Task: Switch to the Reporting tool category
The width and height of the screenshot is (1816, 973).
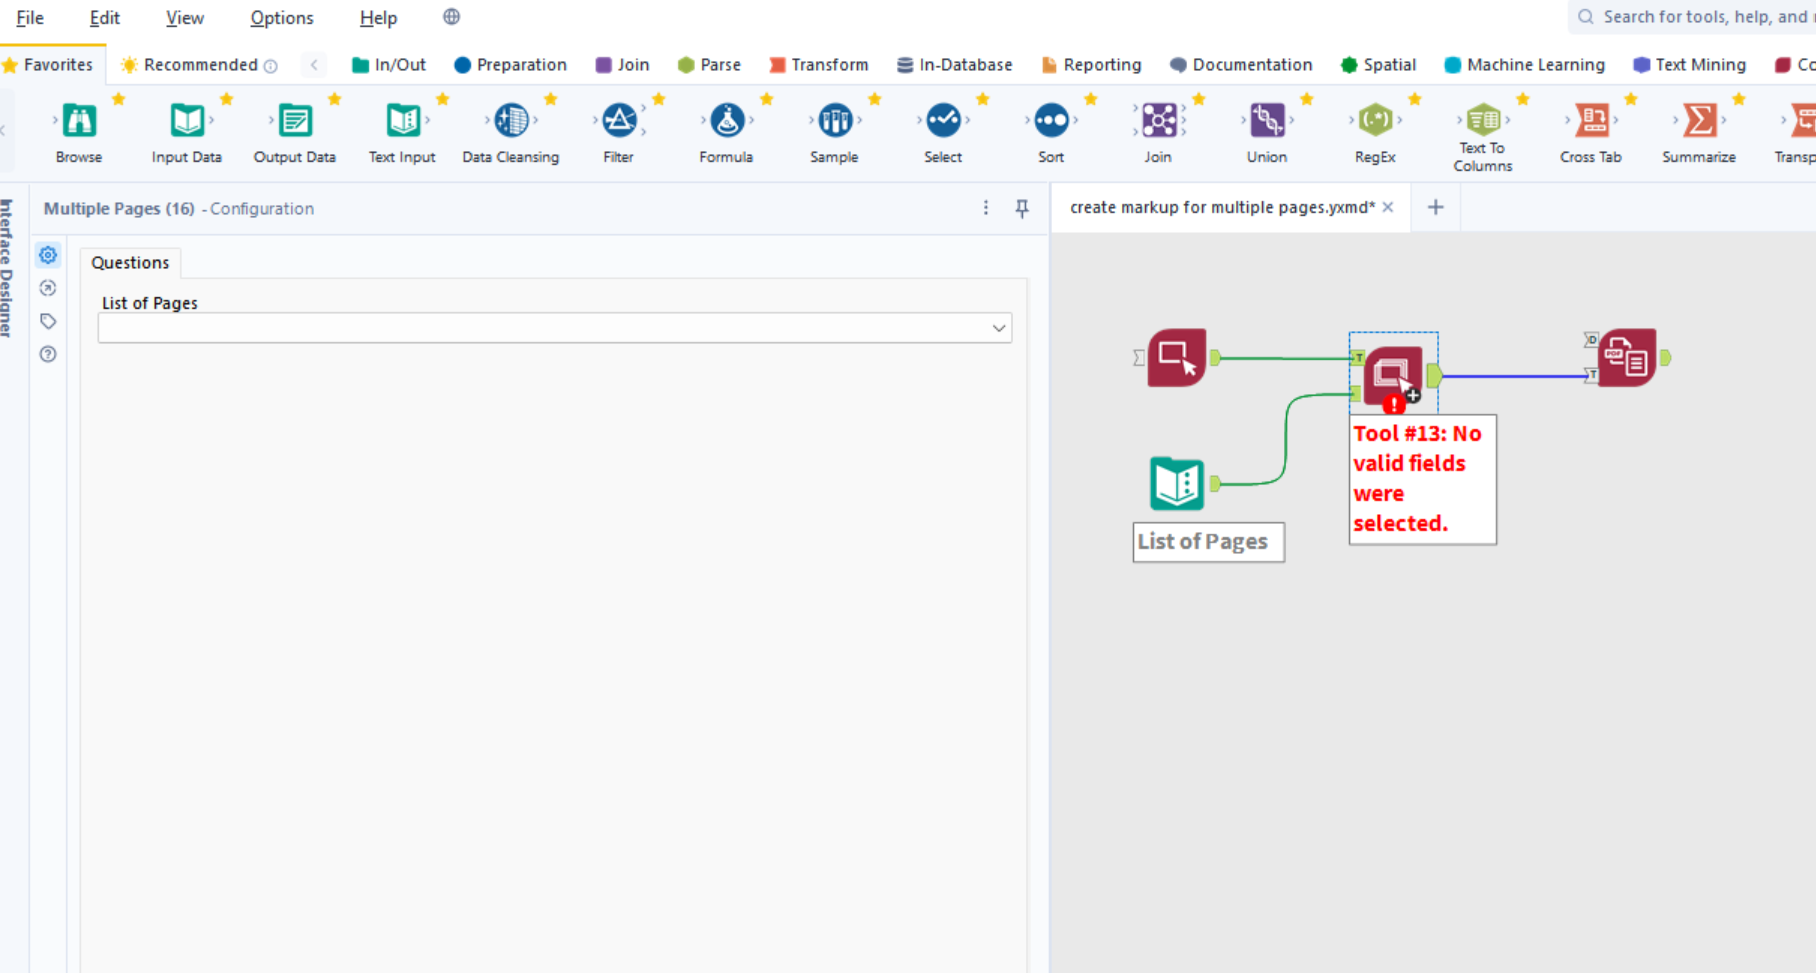Action: [1091, 64]
